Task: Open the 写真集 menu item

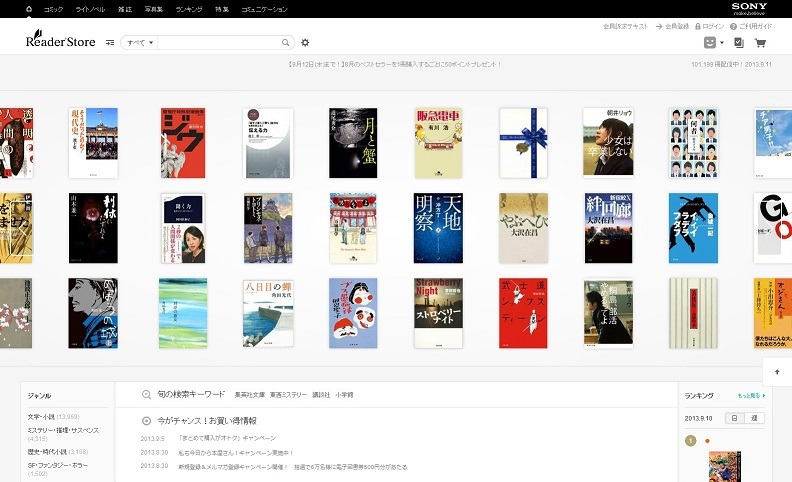Action: [x=154, y=9]
